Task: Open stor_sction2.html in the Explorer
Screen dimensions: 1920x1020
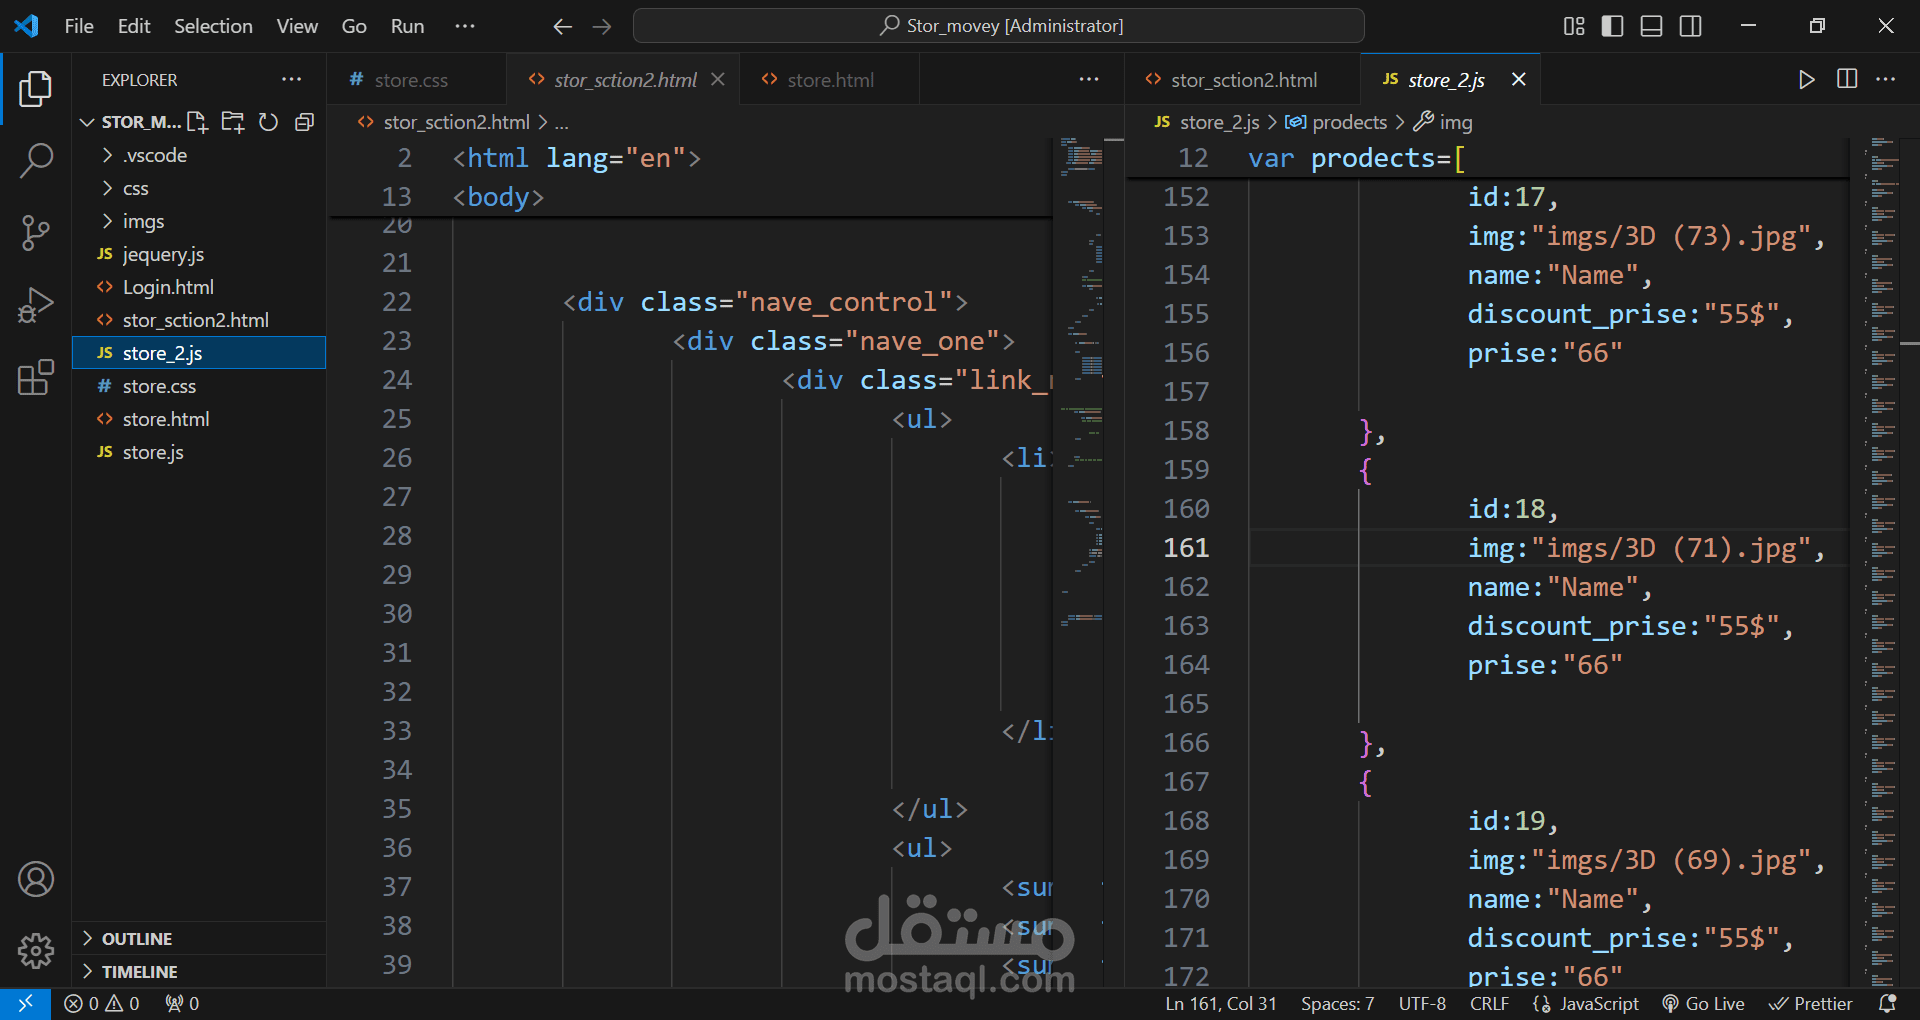Action: [199, 320]
